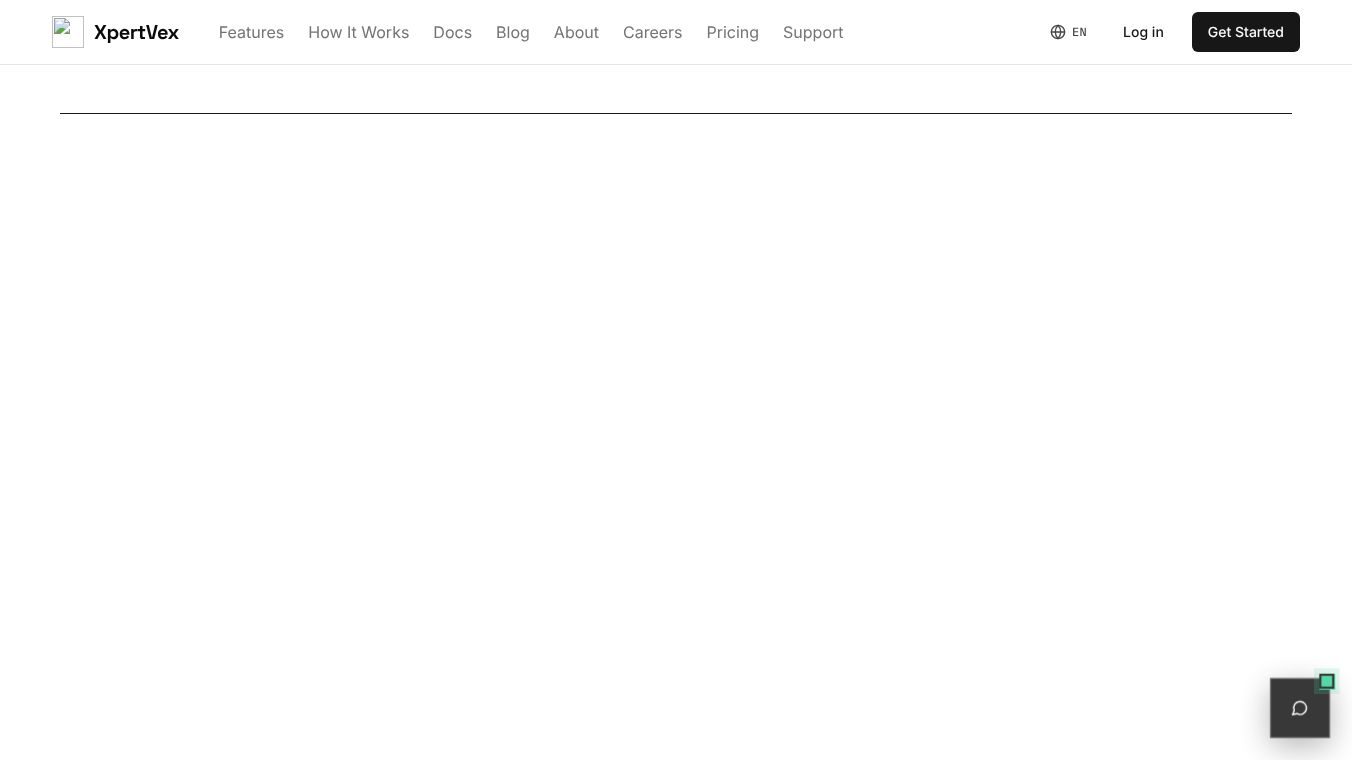The width and height of the screenshot is (1352, 760).
Task: Open the chat widget button
Action: pos(1299,708)
